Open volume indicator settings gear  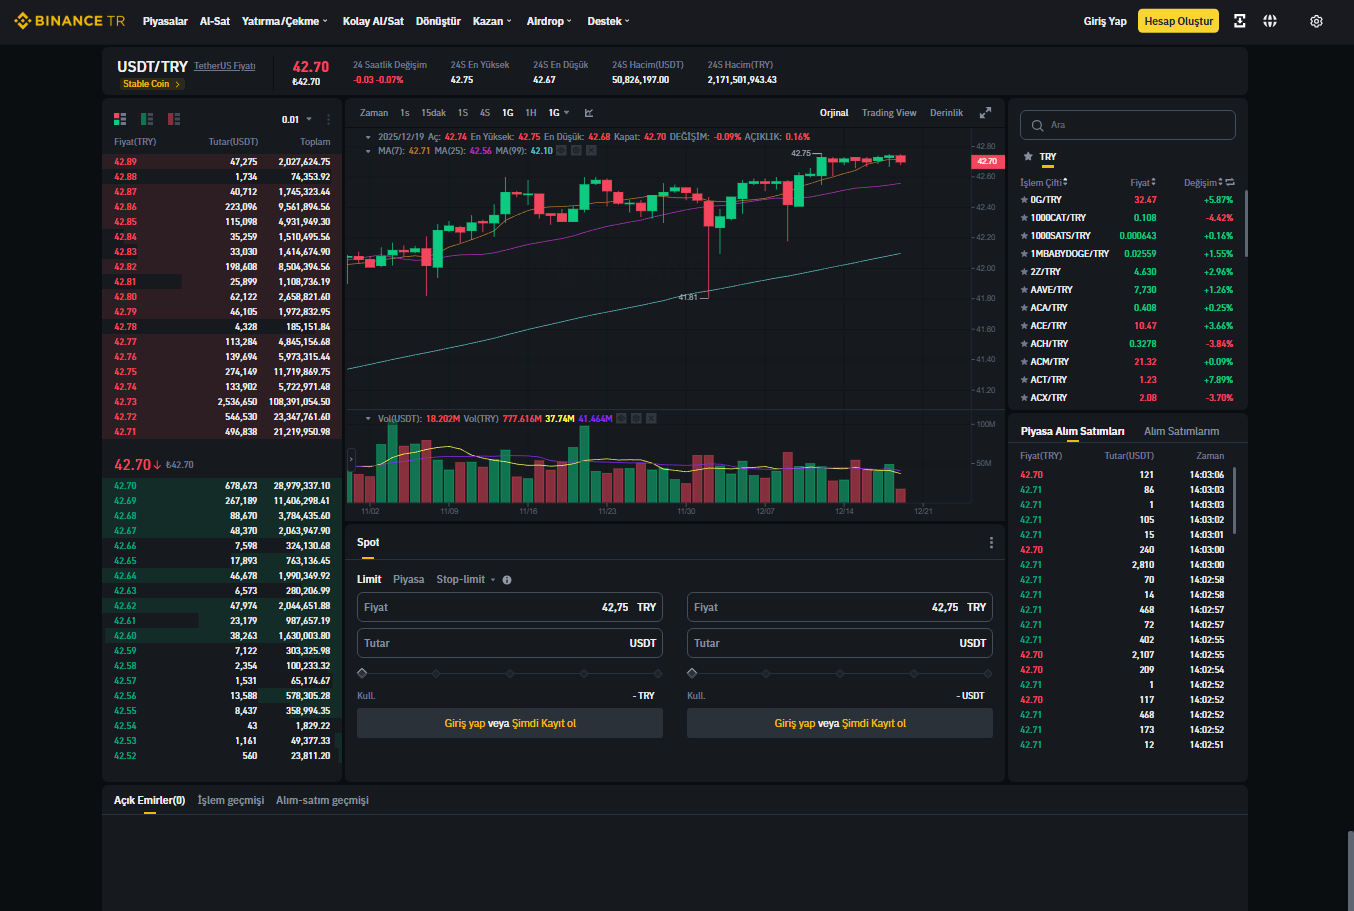point(636,419)
